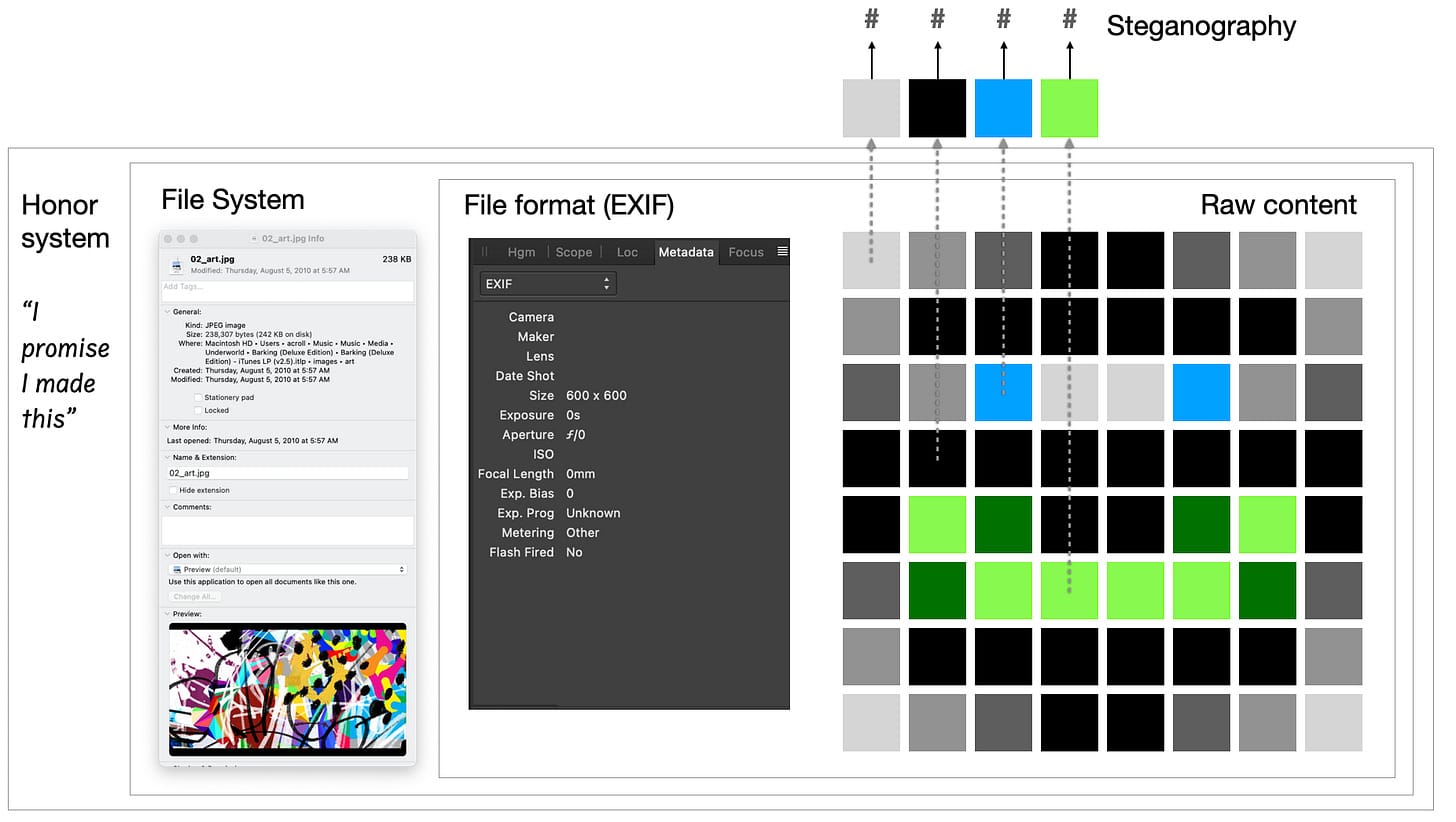Screen dimensions: 1456x822
Task: Click the colorful artwork preview thumbnail
Action: (x=287, y=689)
